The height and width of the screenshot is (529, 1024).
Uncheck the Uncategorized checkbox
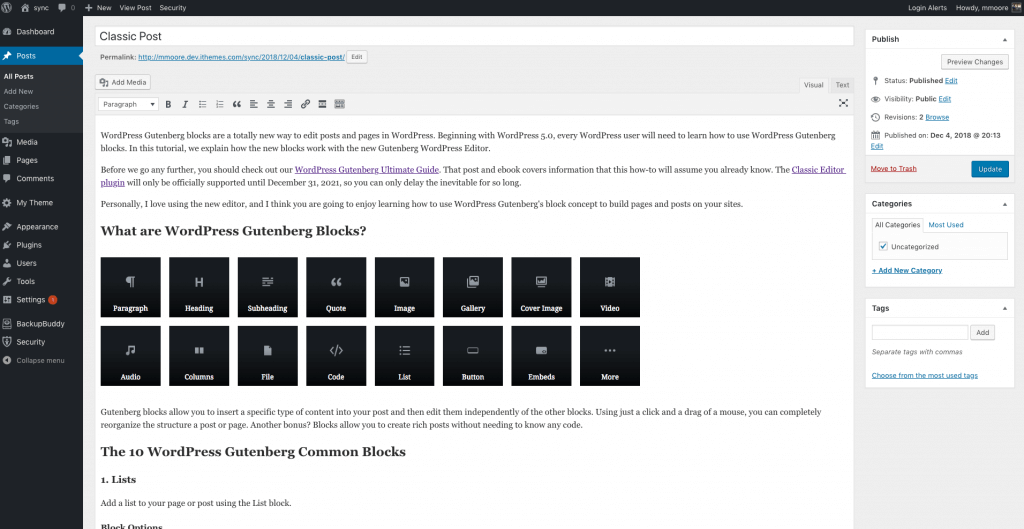(x=883, y=246)
